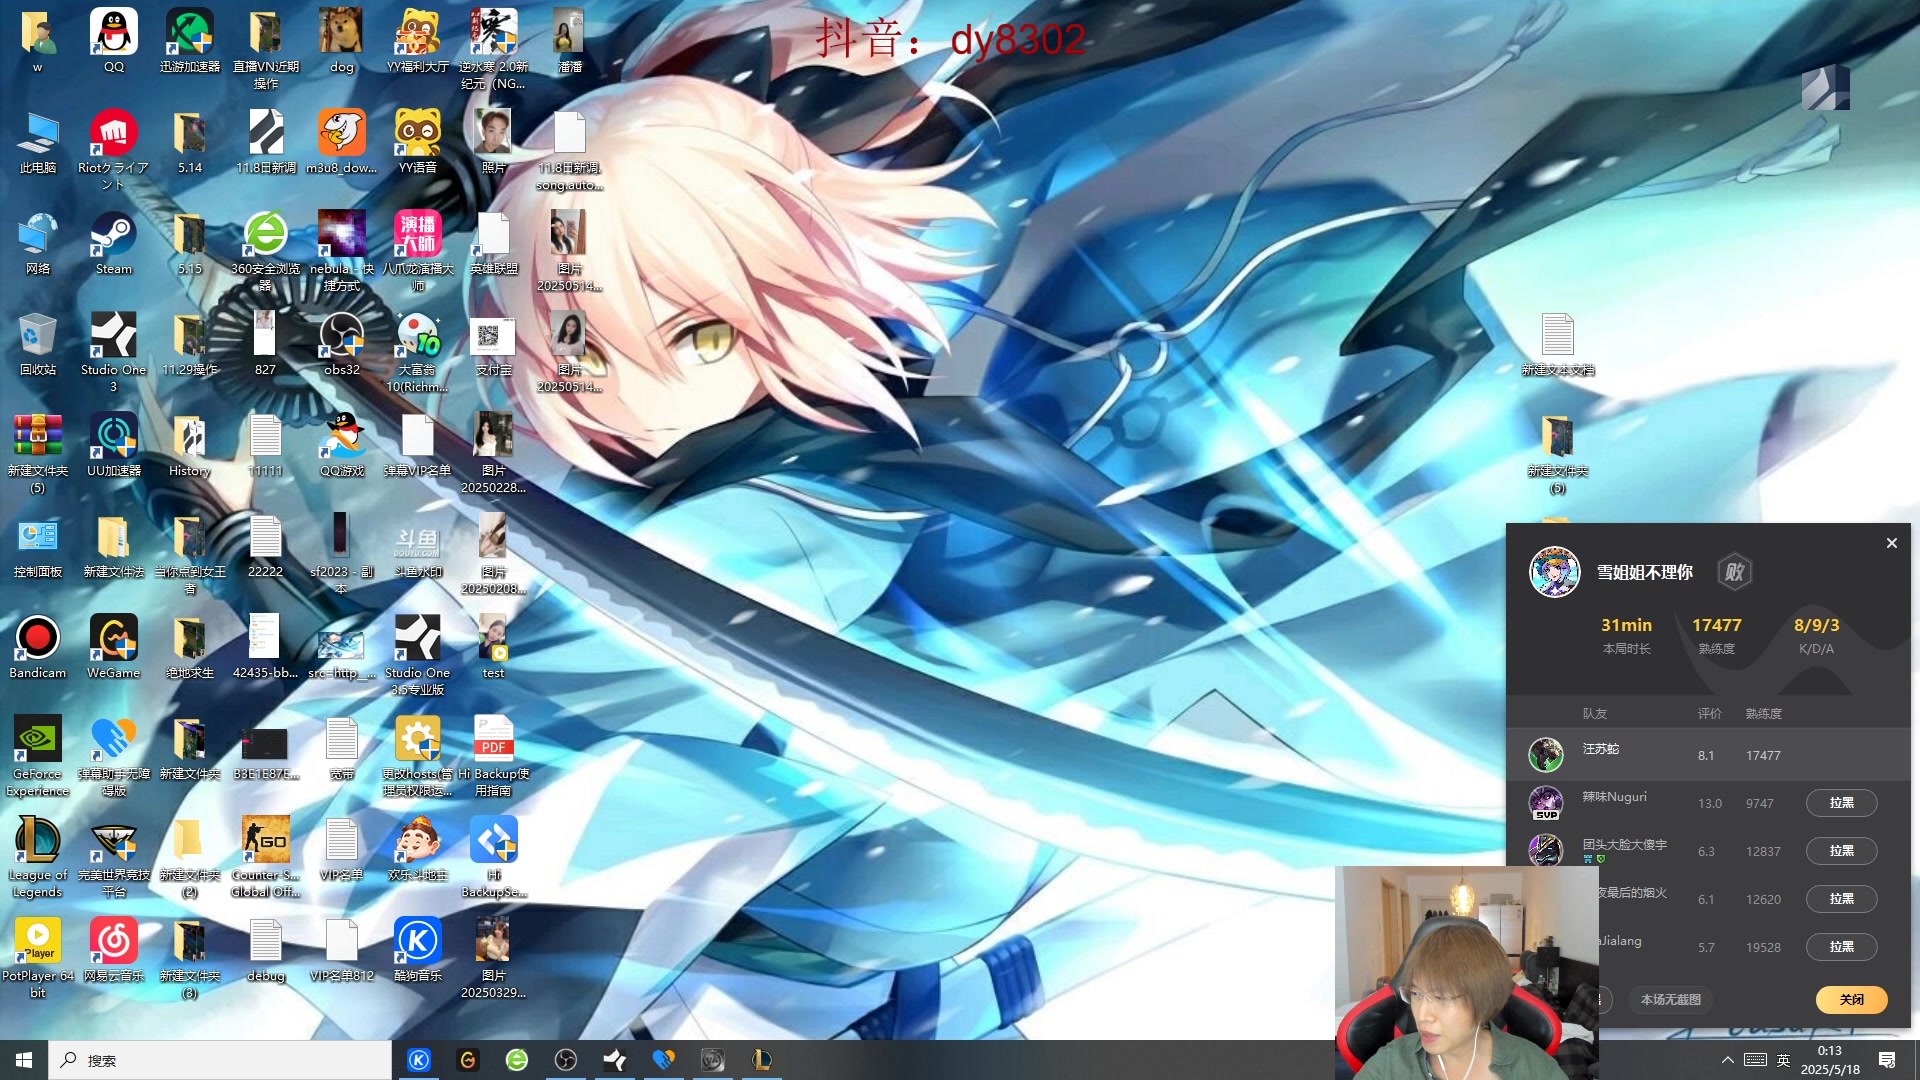Open the 迅游加速器 desktop icon
Image resolution: width=1920 pixels, height=1080 pixels.
pos(190,41)
